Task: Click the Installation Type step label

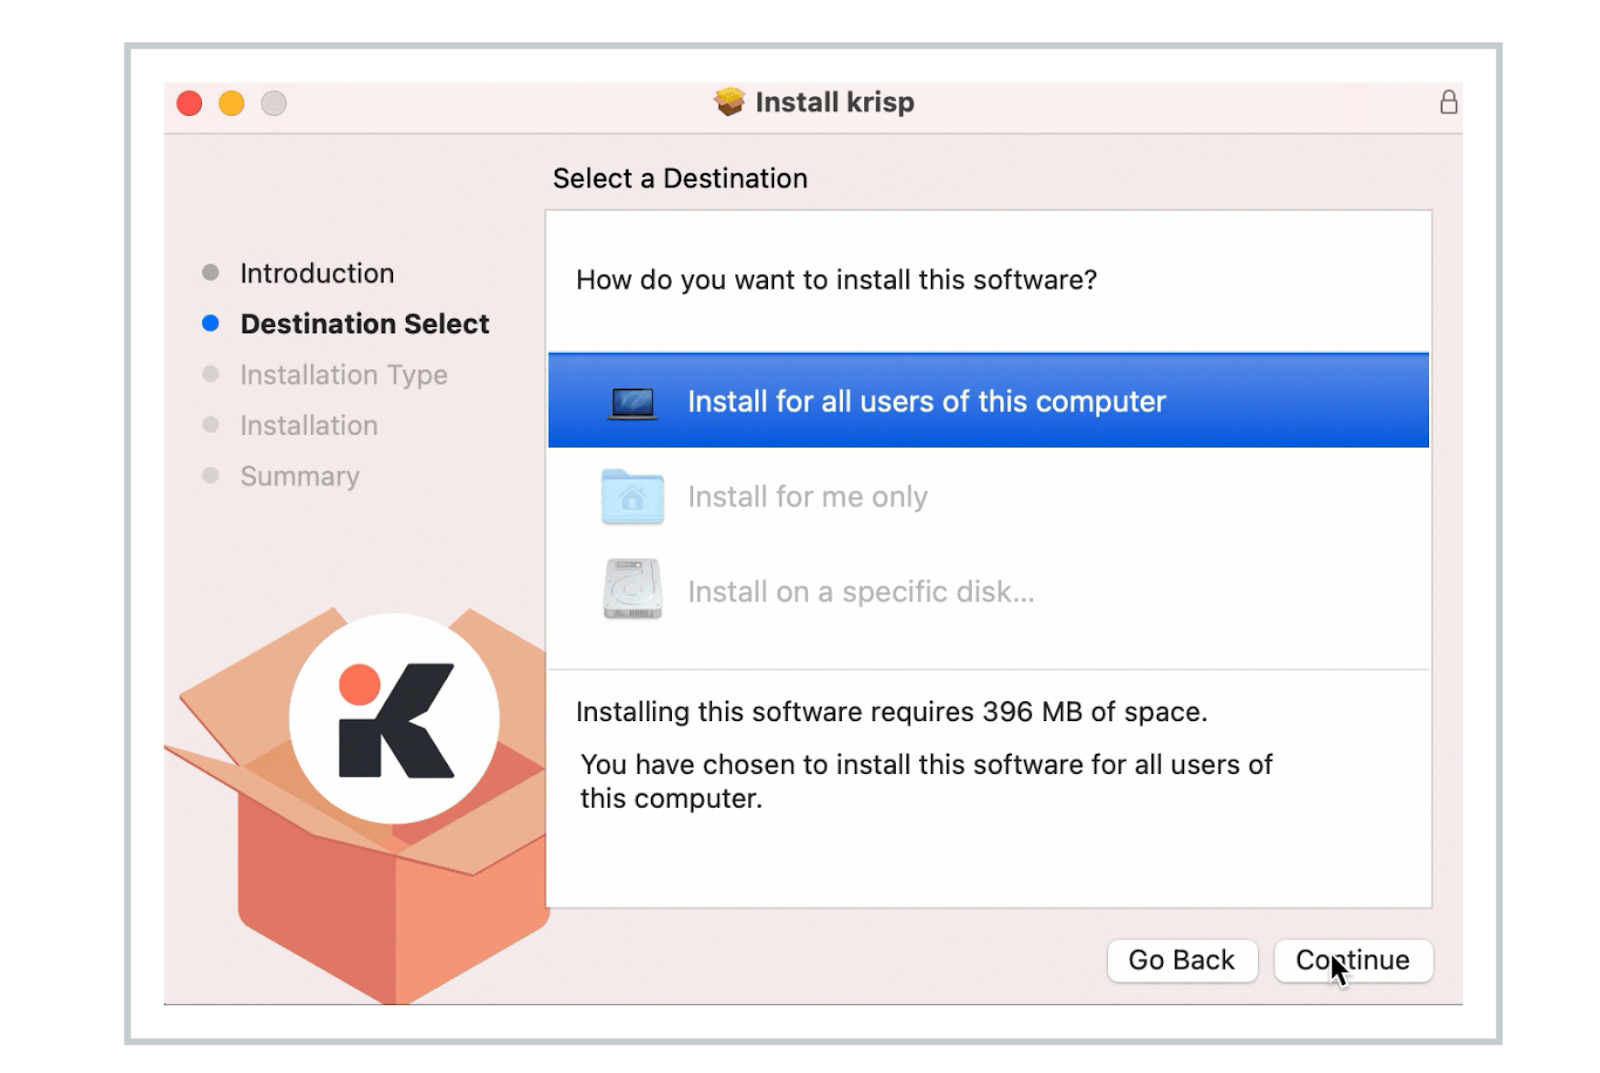Action: pos(343,374)
